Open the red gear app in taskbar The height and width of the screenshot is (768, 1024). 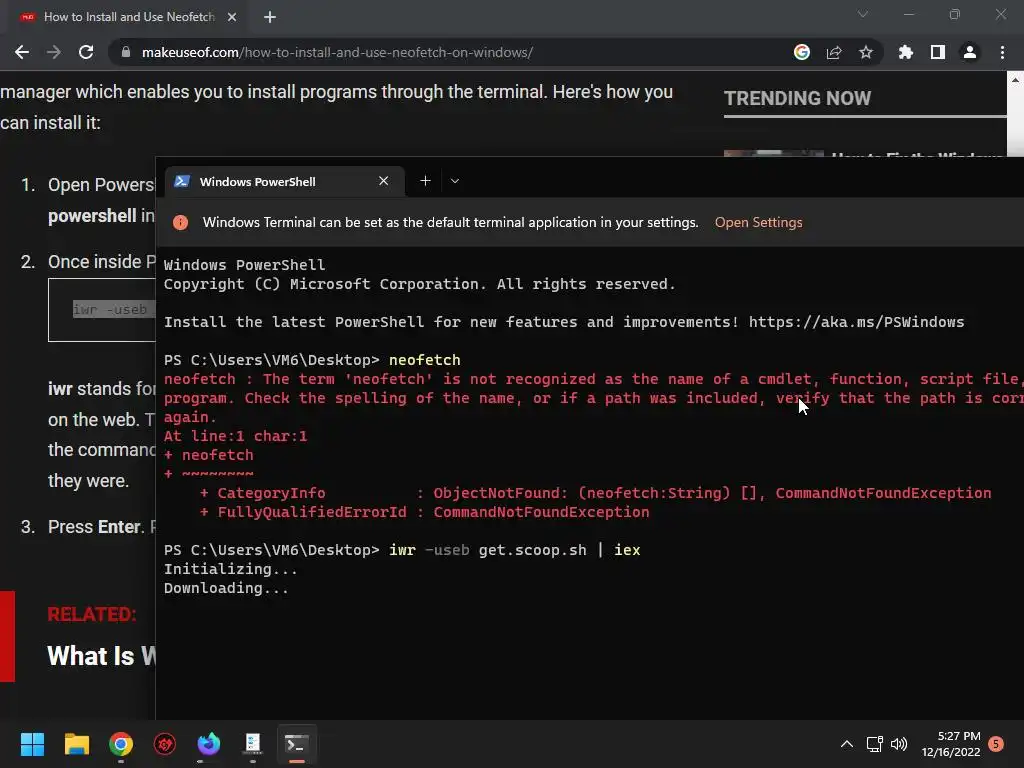click(165, 744)
